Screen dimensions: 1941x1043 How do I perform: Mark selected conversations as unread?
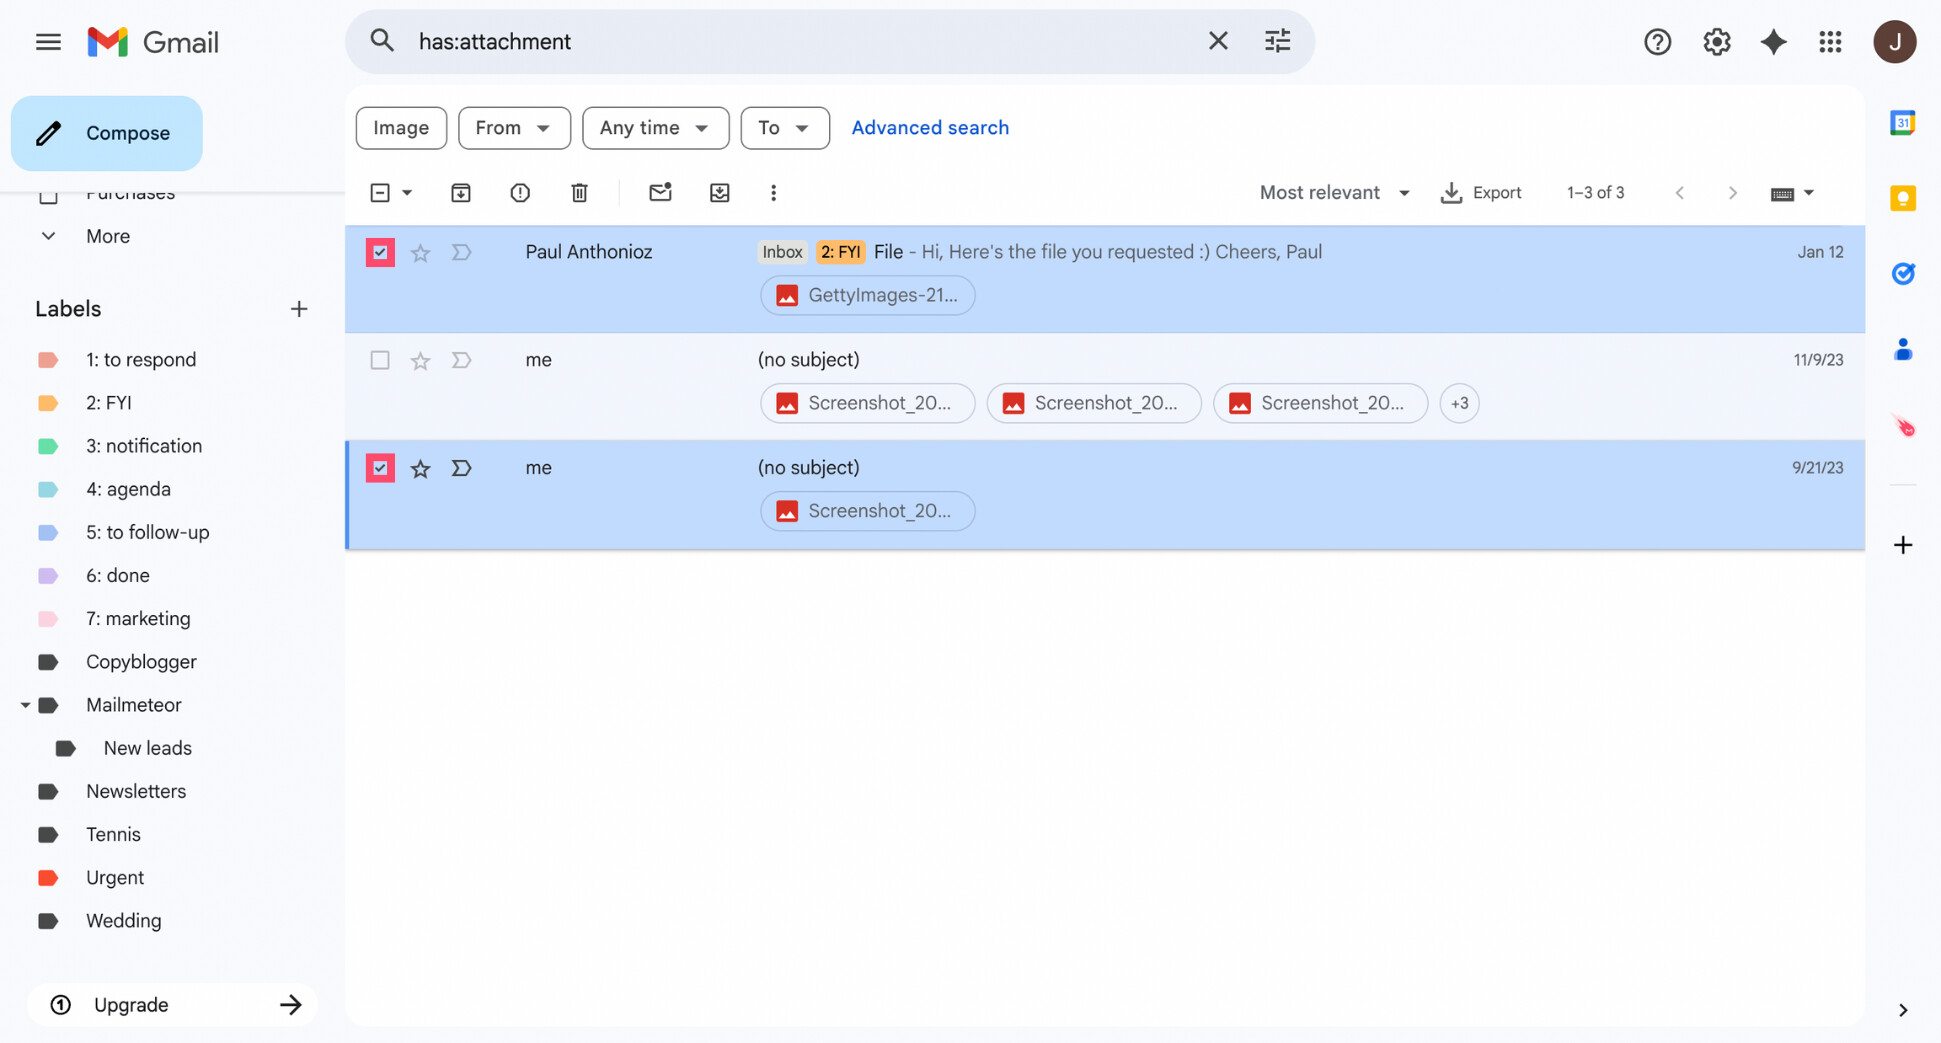click(x=660, y=192)
